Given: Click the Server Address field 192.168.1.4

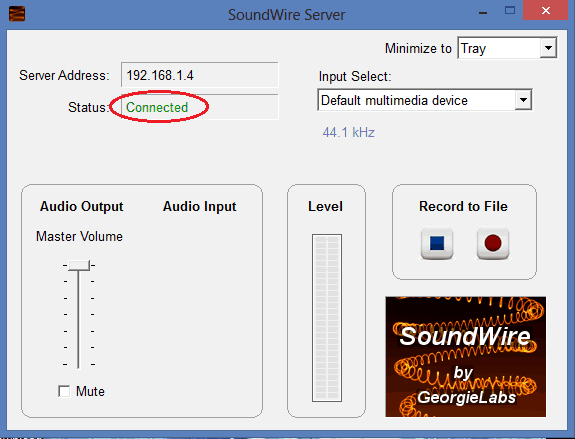Looking at the screenshot, I should (199, 75).
